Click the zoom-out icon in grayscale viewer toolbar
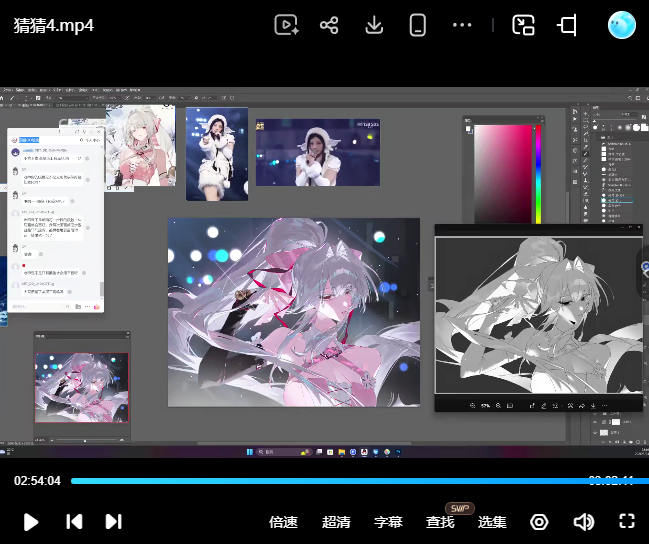 coord(472,405)
